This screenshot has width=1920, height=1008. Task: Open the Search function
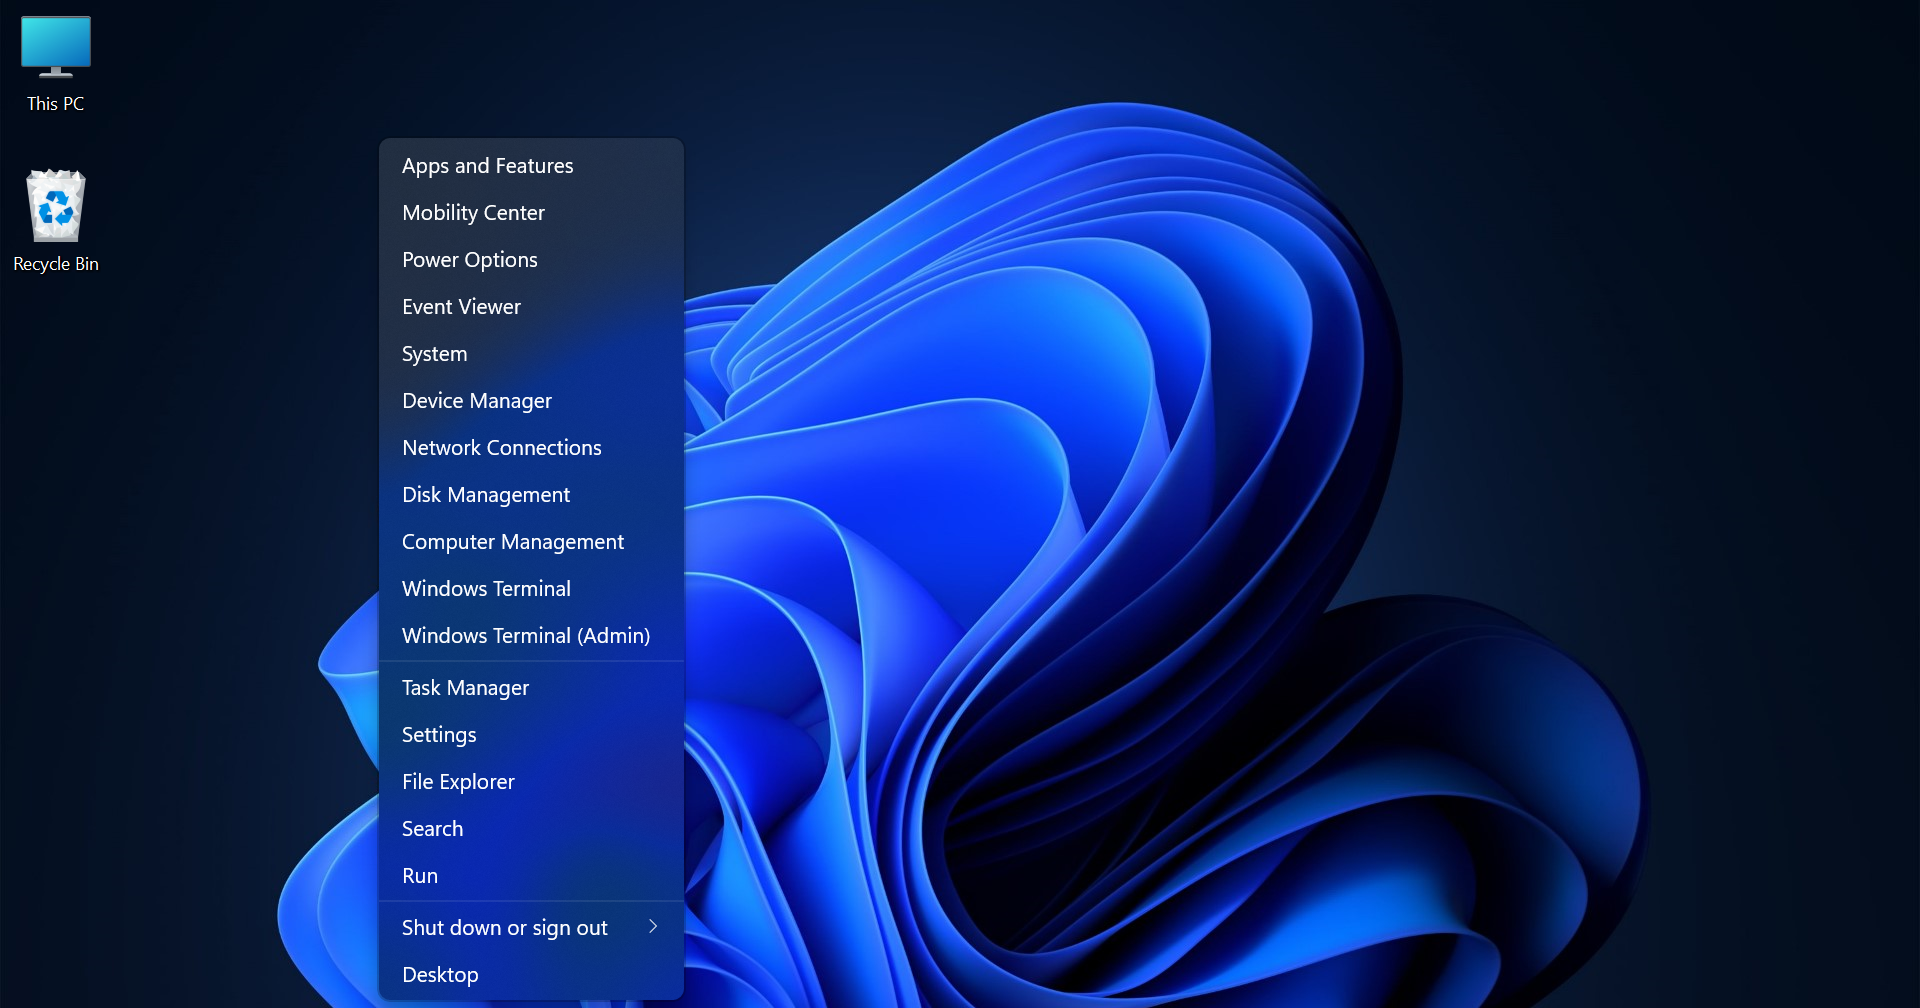click(x=432, y=828)
